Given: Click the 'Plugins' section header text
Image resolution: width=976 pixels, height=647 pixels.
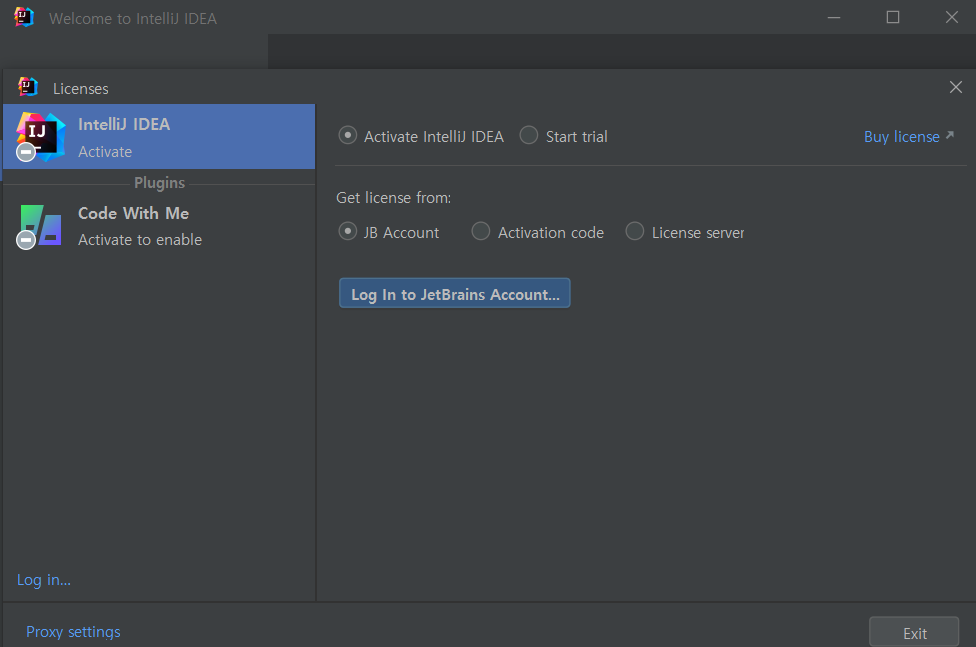Looking at the screenshot, I should [x=159, y=183].
